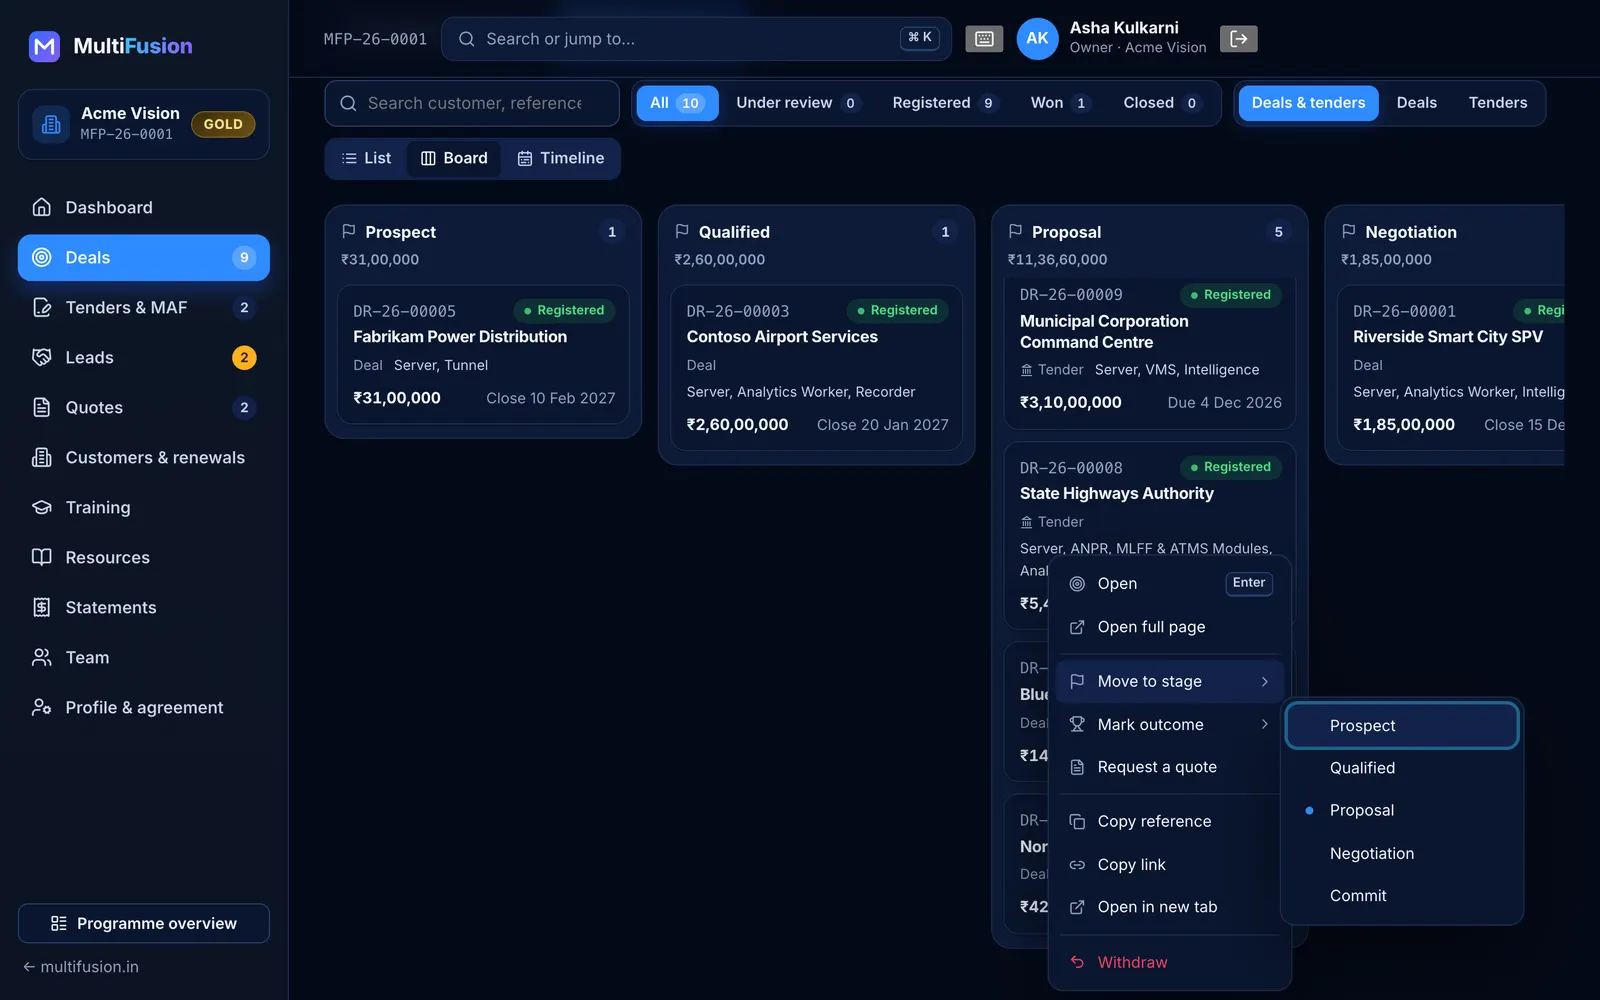Select Proposal stage radio option
This screenshot has height=1000, width=1600.
(1402, 811)
